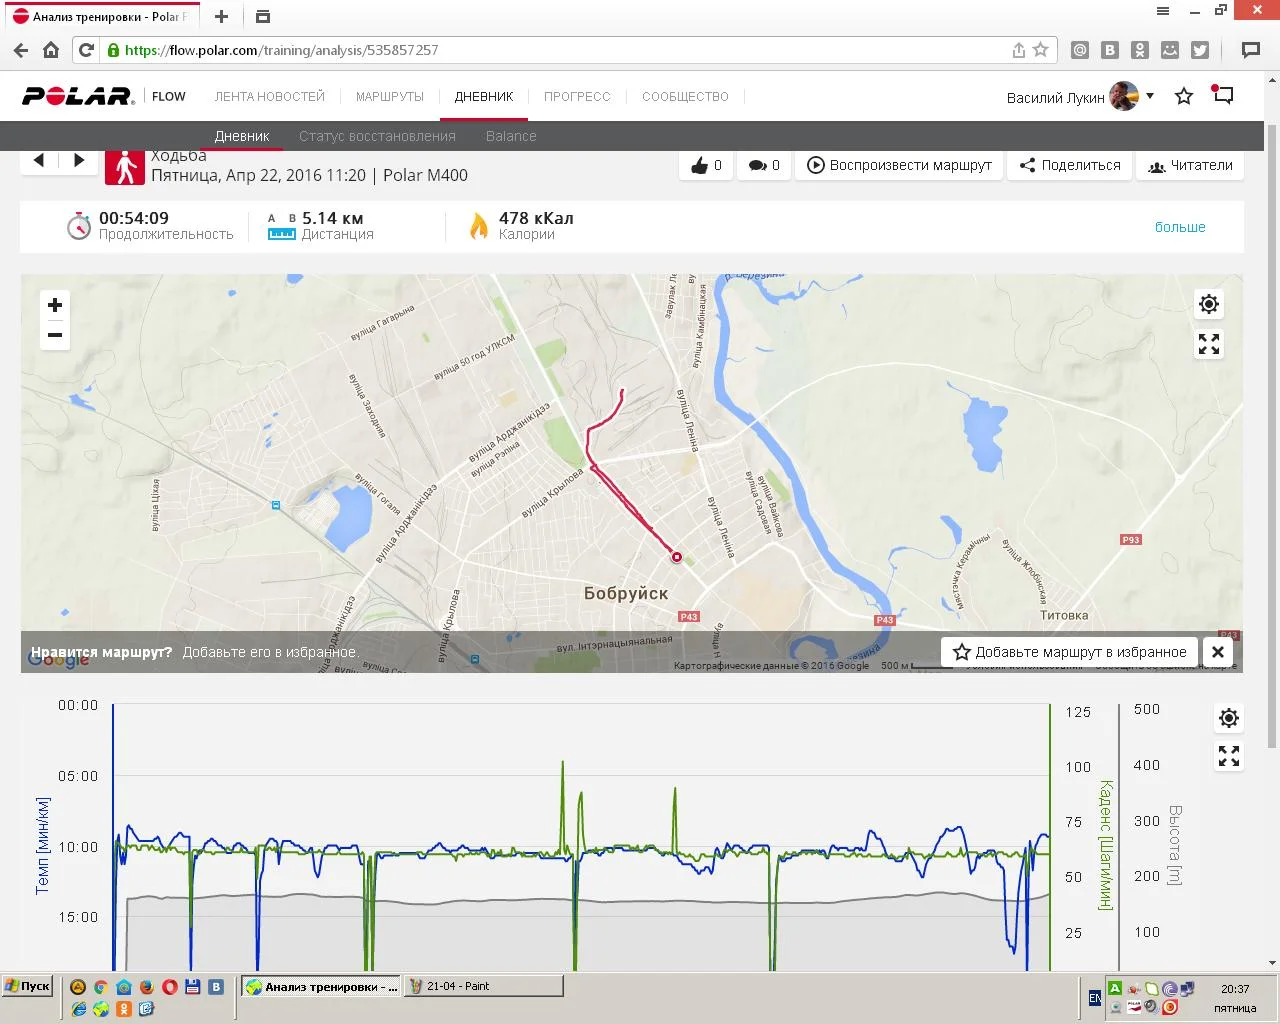The width and height of the screenshot is (1280, 1024).
Task: Expand the route map to fullscreen
Action: click(x=1209, y=344)
